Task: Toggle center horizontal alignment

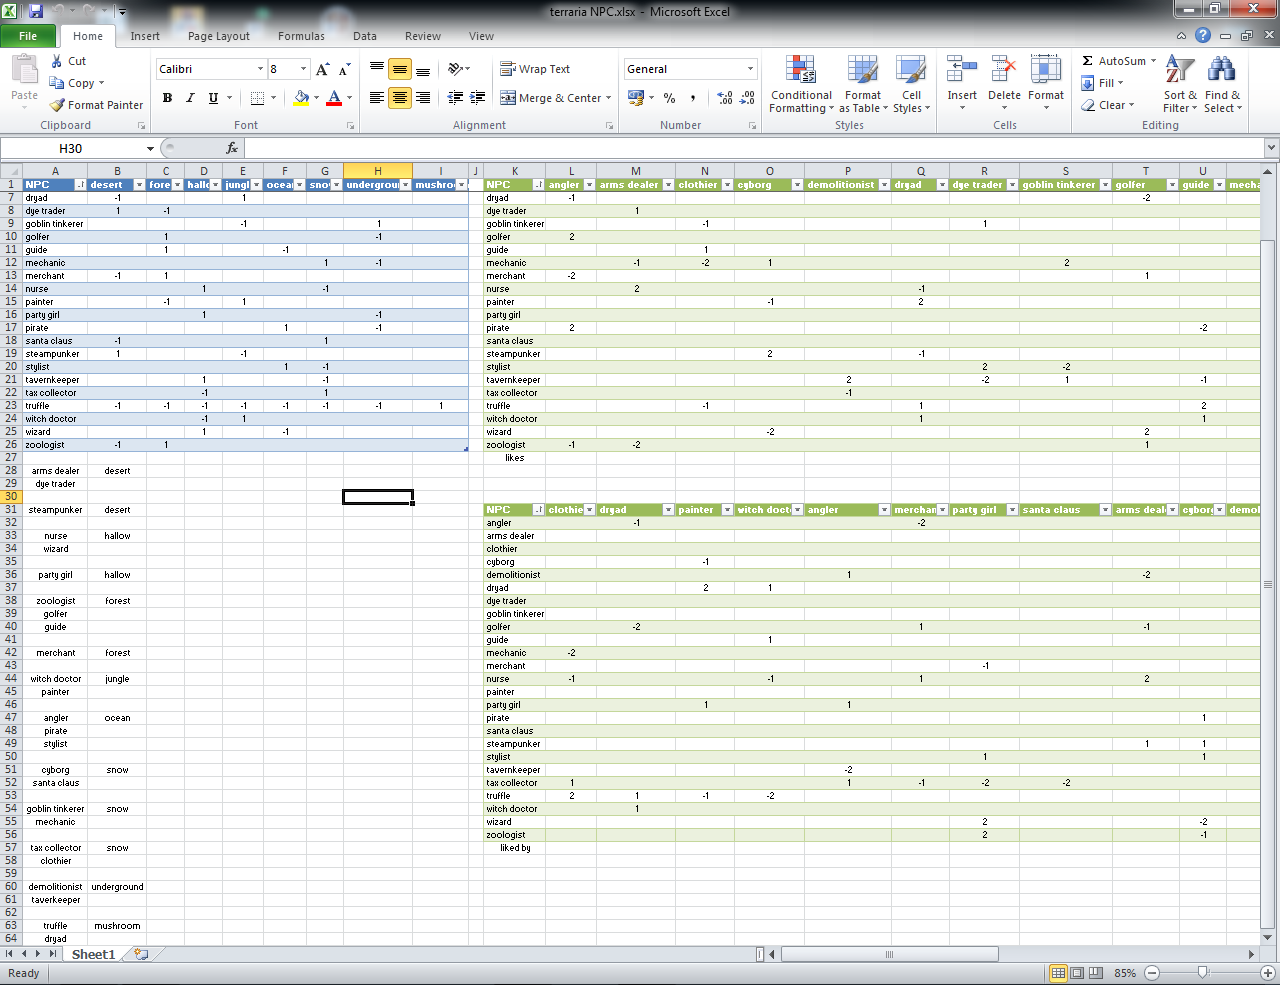Action: pyautogui.click(x=400, y=98)
